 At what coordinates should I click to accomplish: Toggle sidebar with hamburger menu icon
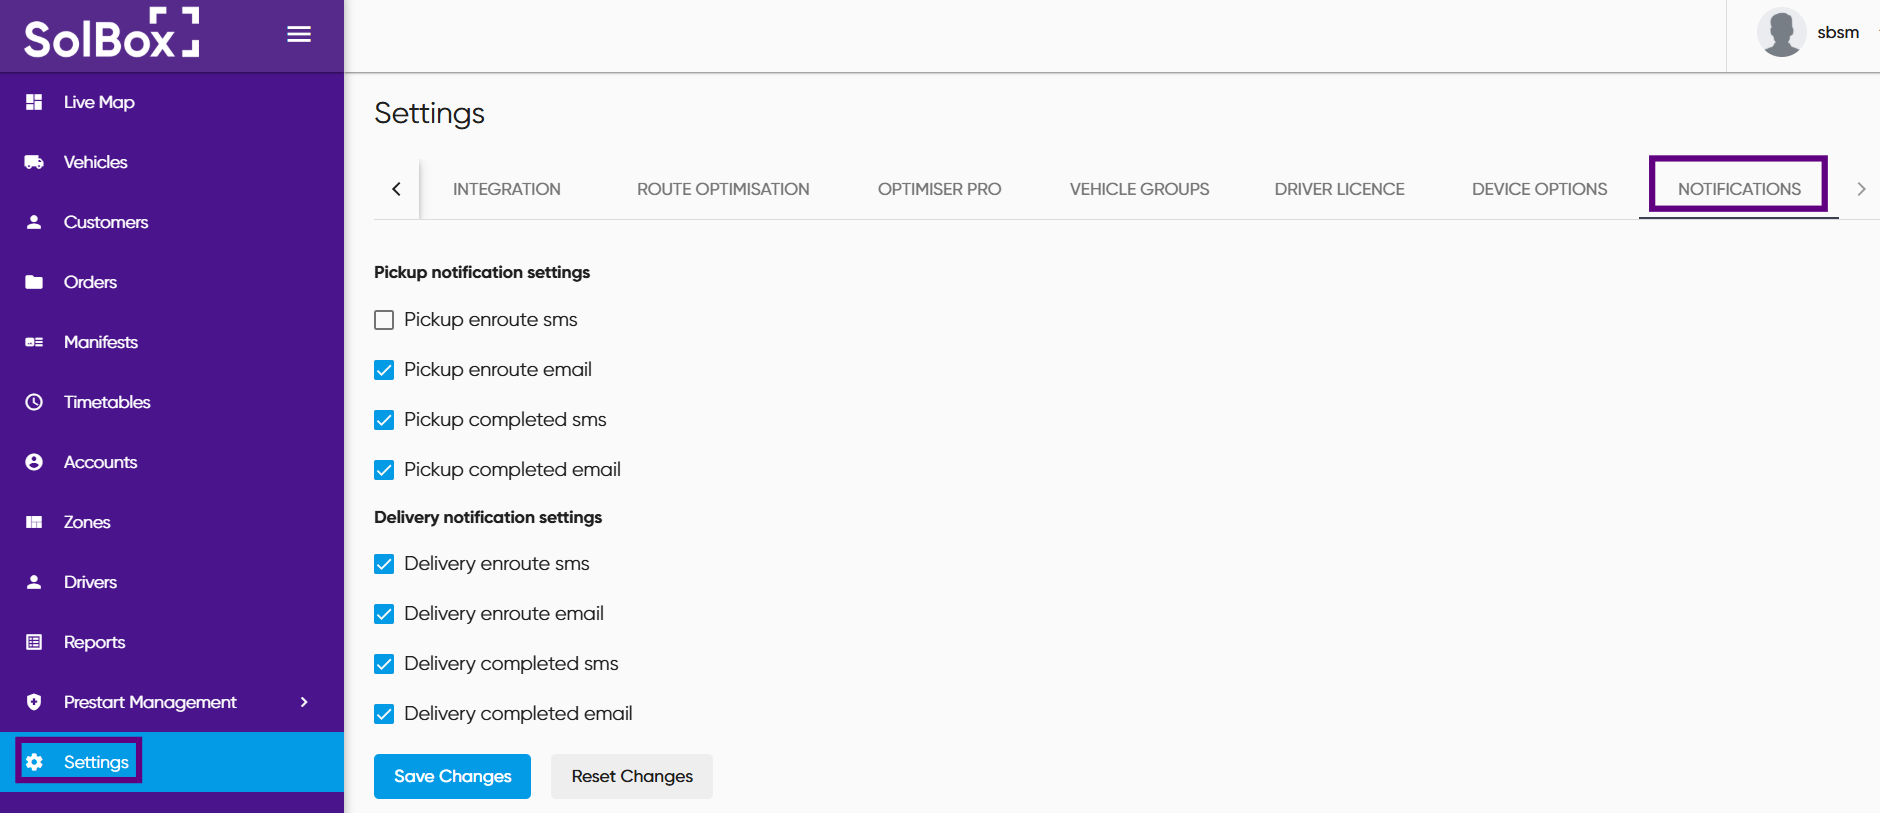pos(299,34)
